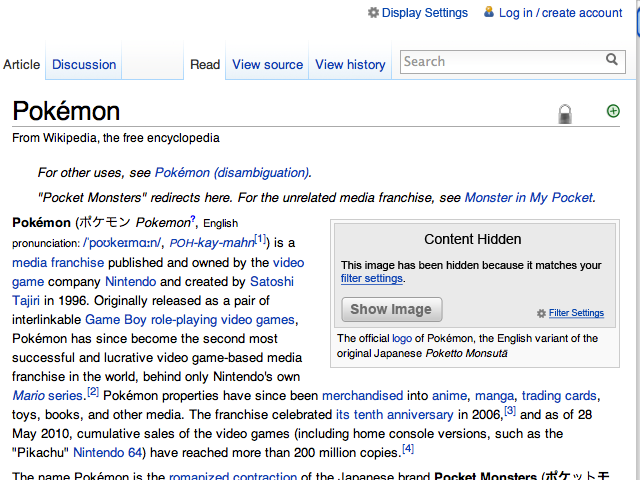The width and height of the screenshot is (640, 480).
Task: Follow the Monster in My Pocket link
Action: tap(529, 198)
